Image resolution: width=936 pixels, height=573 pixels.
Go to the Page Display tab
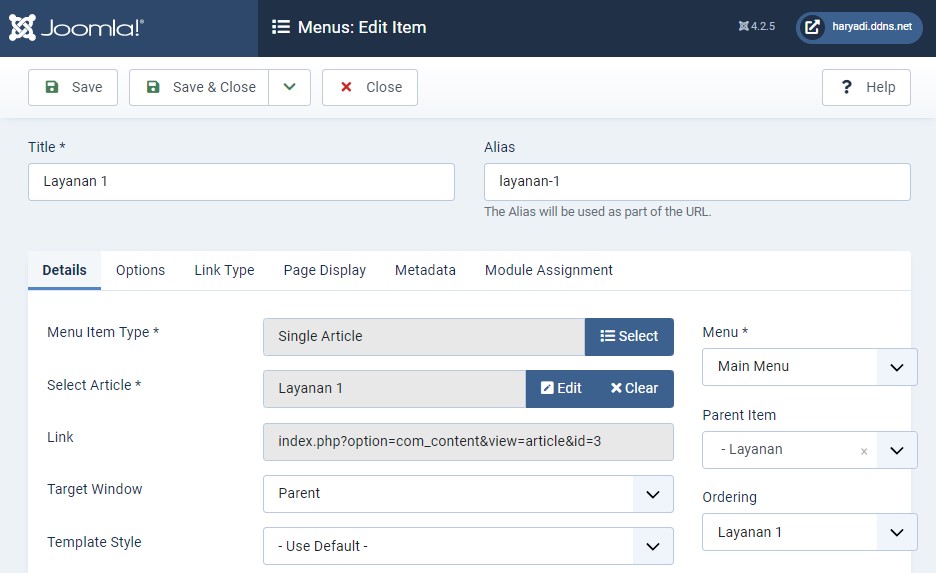point(324,270)
